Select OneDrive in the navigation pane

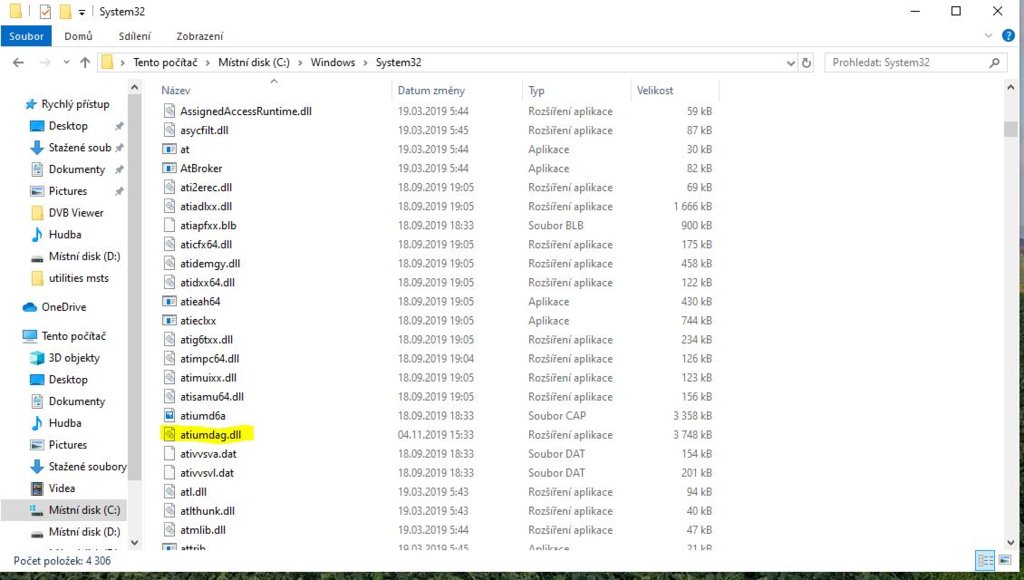(x=63, y=307)
